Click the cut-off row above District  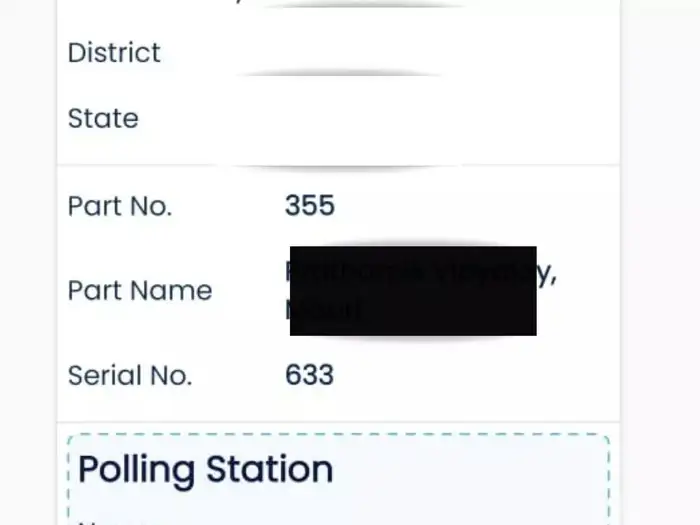[x=340, y=4]
